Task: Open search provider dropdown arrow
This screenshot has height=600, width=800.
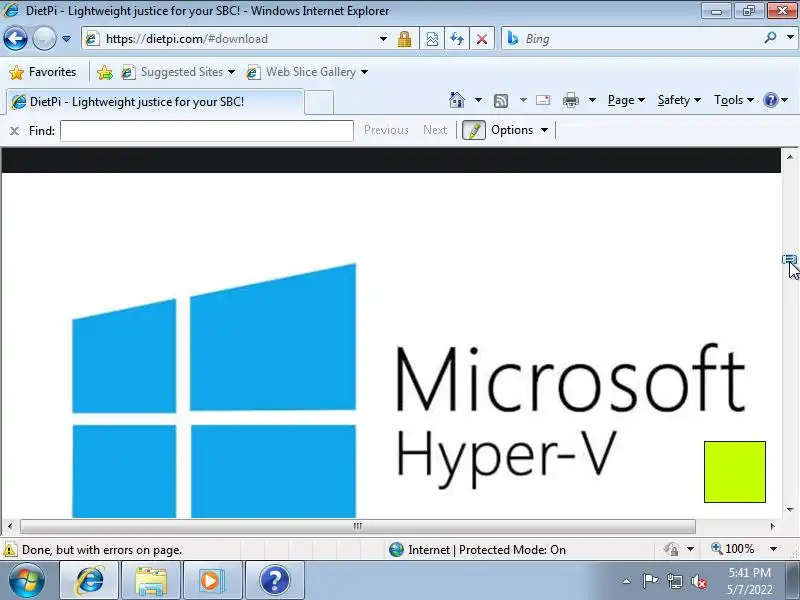Action: [790, 37]
